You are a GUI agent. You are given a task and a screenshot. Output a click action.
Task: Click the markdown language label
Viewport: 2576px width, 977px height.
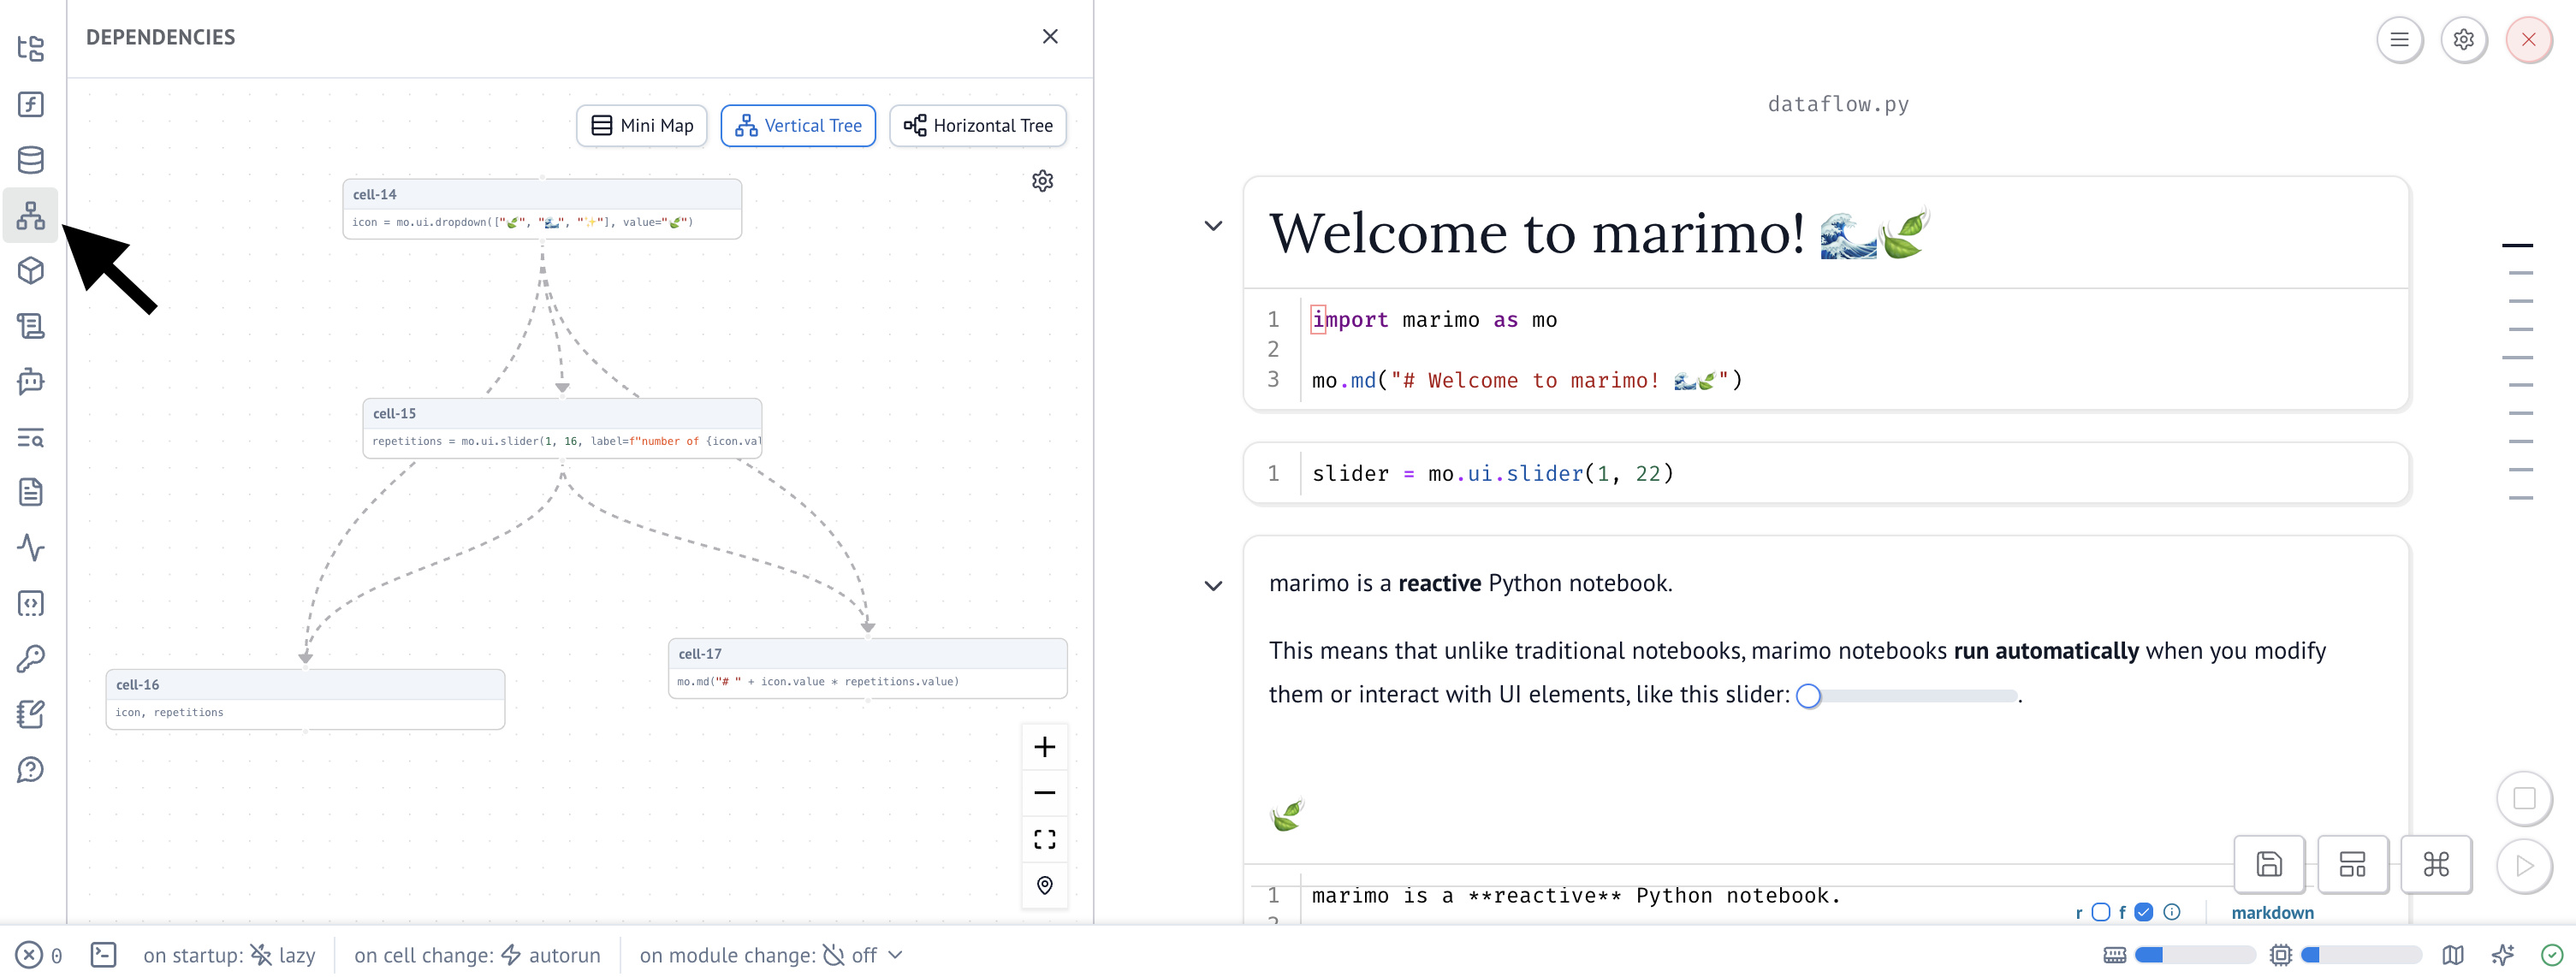pyautogui.click(x=2271, y=912)
